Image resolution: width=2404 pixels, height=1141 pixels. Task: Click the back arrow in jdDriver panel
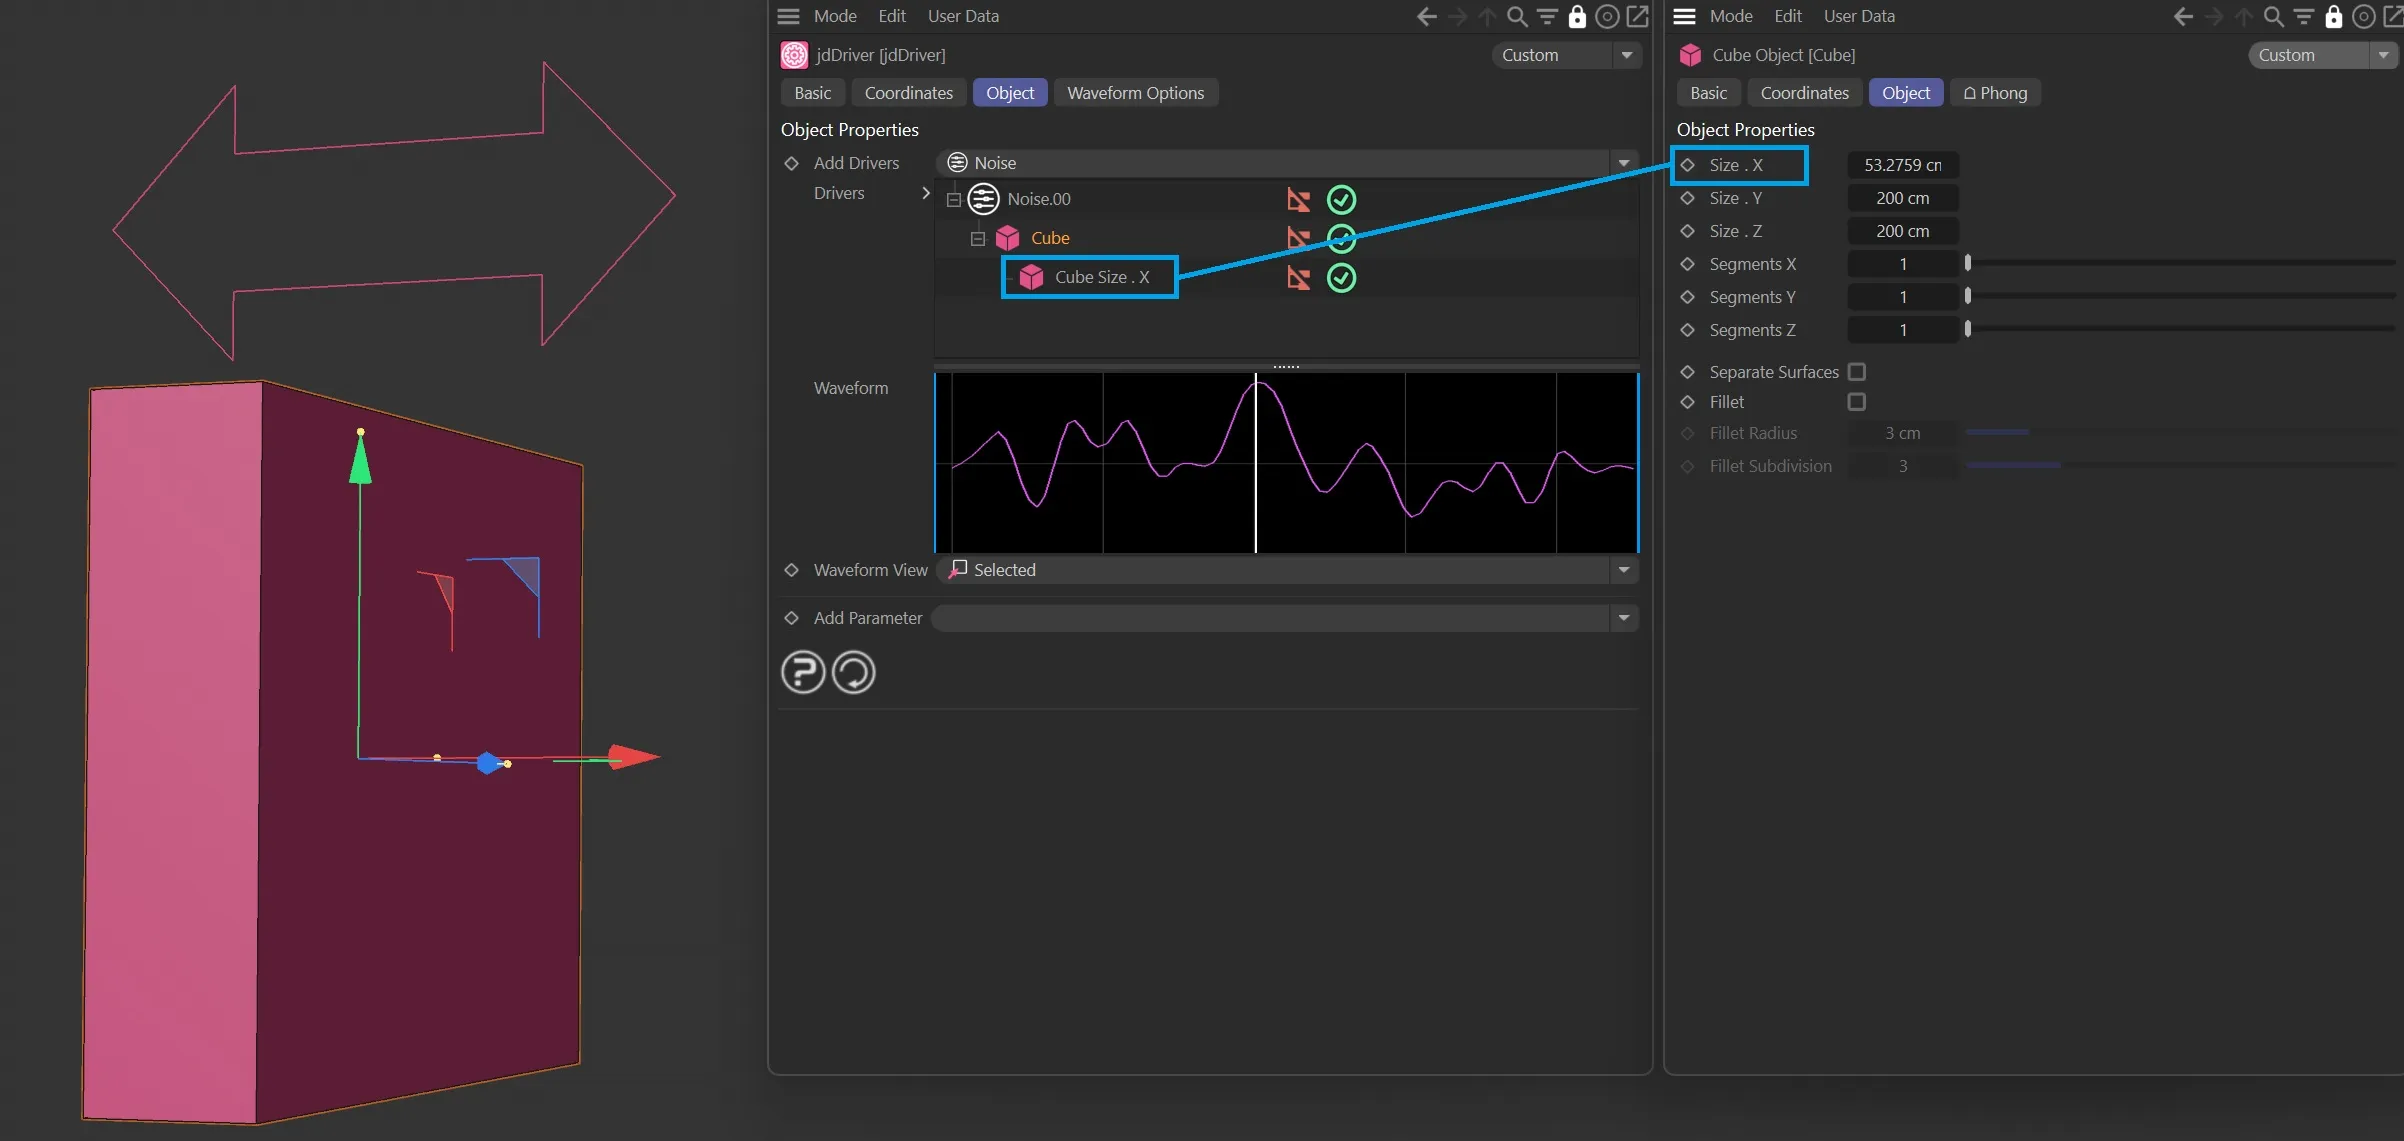1427,16
